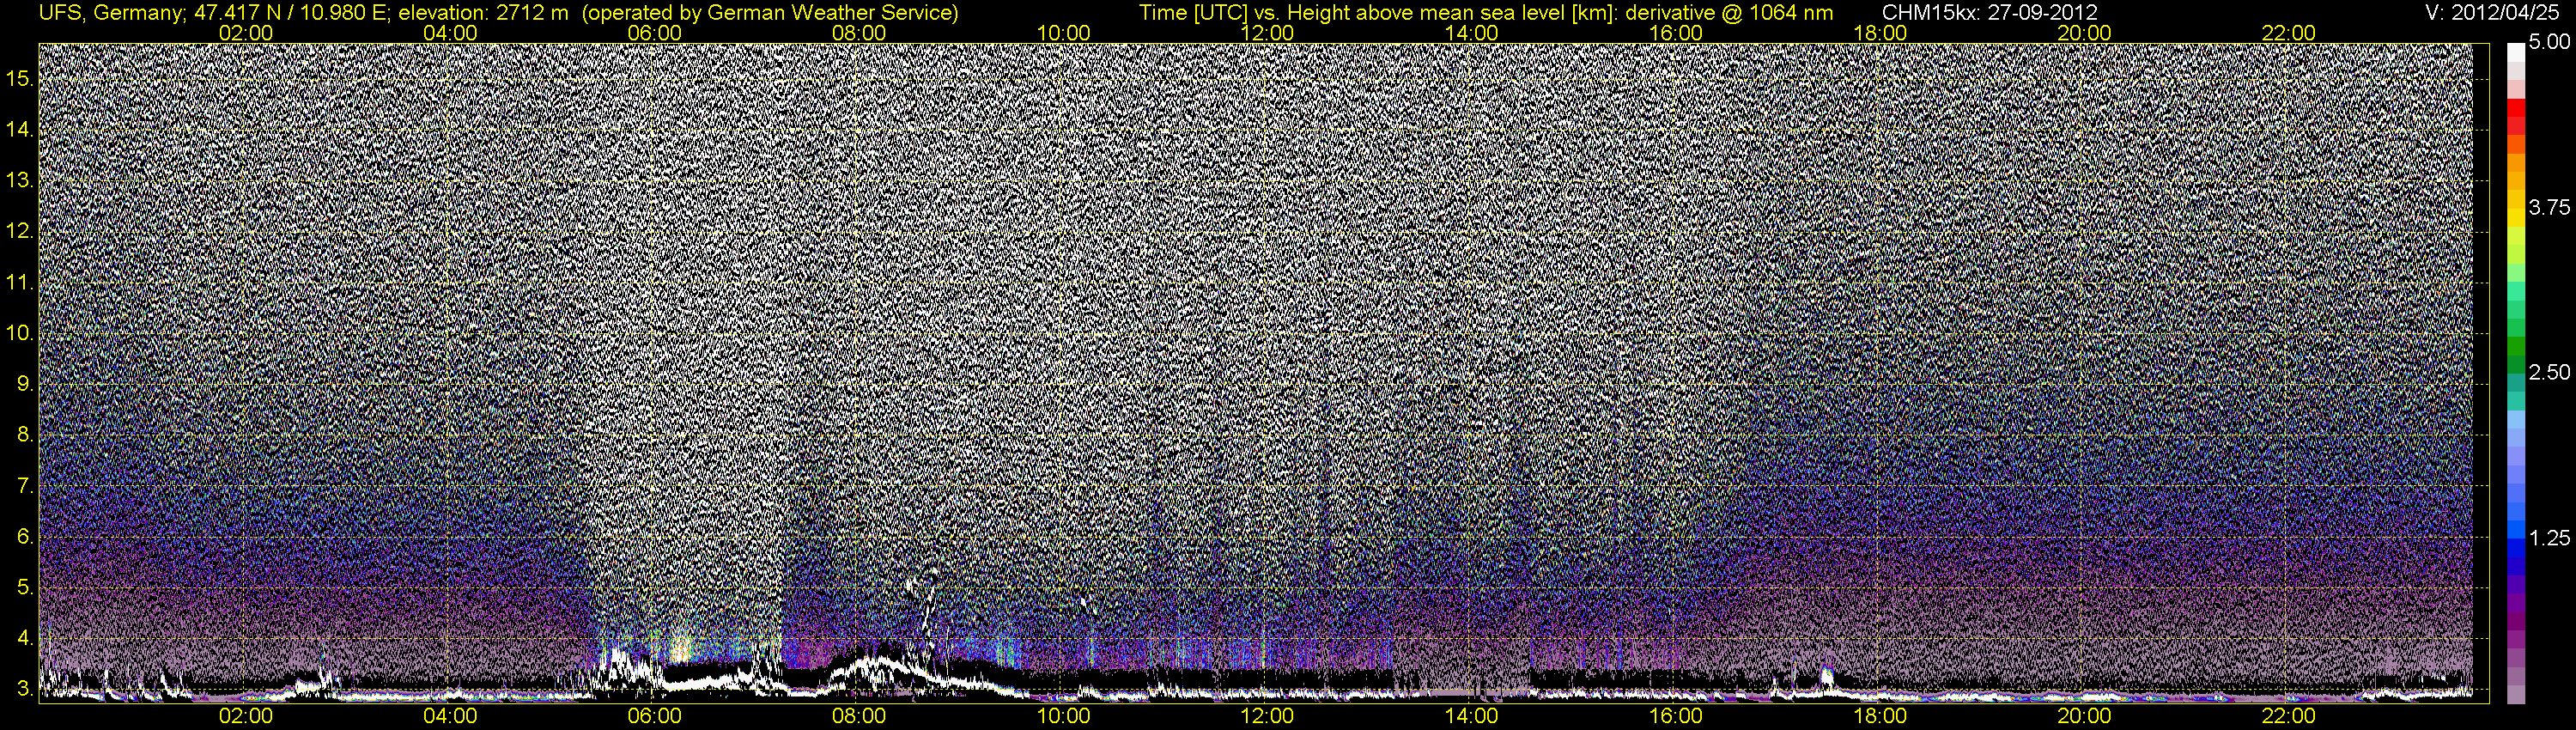Select the "derivative @ 1064 nm" label
This screenshot has width=2576, height=730.
(1730, 13)
